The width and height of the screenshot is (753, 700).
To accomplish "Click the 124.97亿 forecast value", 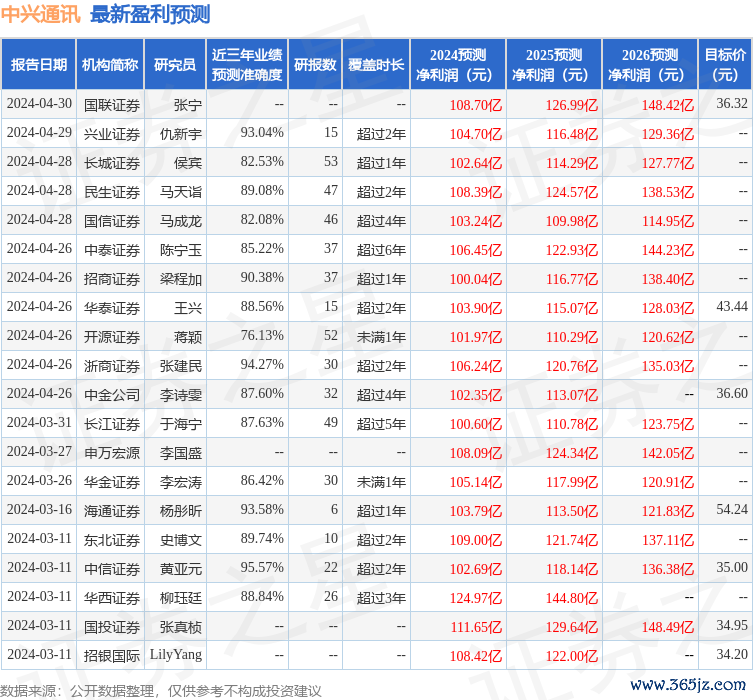I will tap(474, 598).
